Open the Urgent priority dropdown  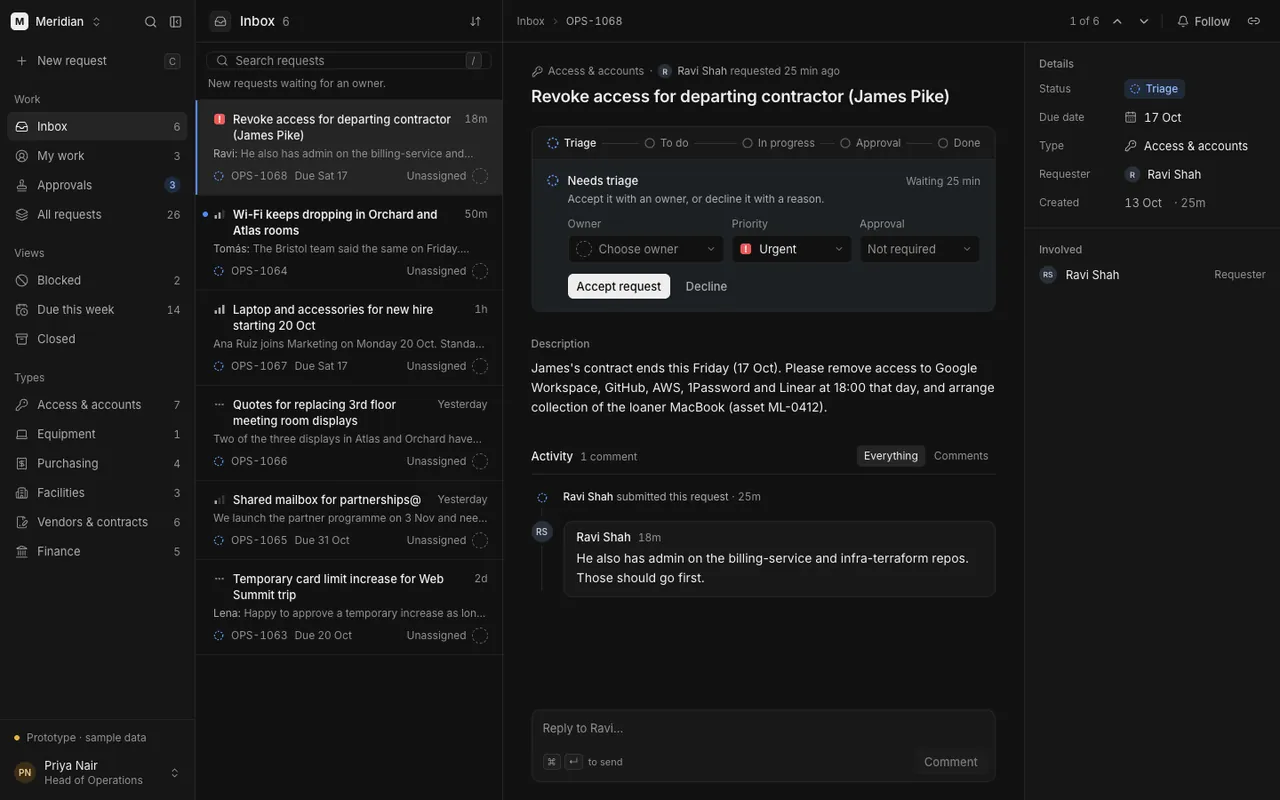(791, 249)
